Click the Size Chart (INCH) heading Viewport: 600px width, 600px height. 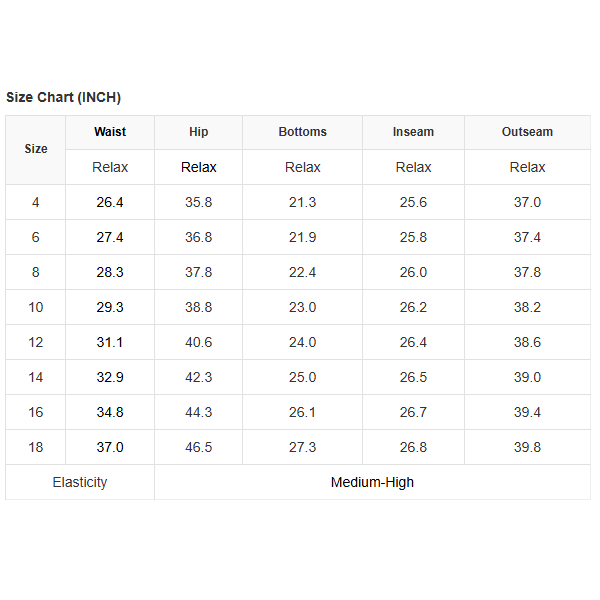tap(63, 97)
